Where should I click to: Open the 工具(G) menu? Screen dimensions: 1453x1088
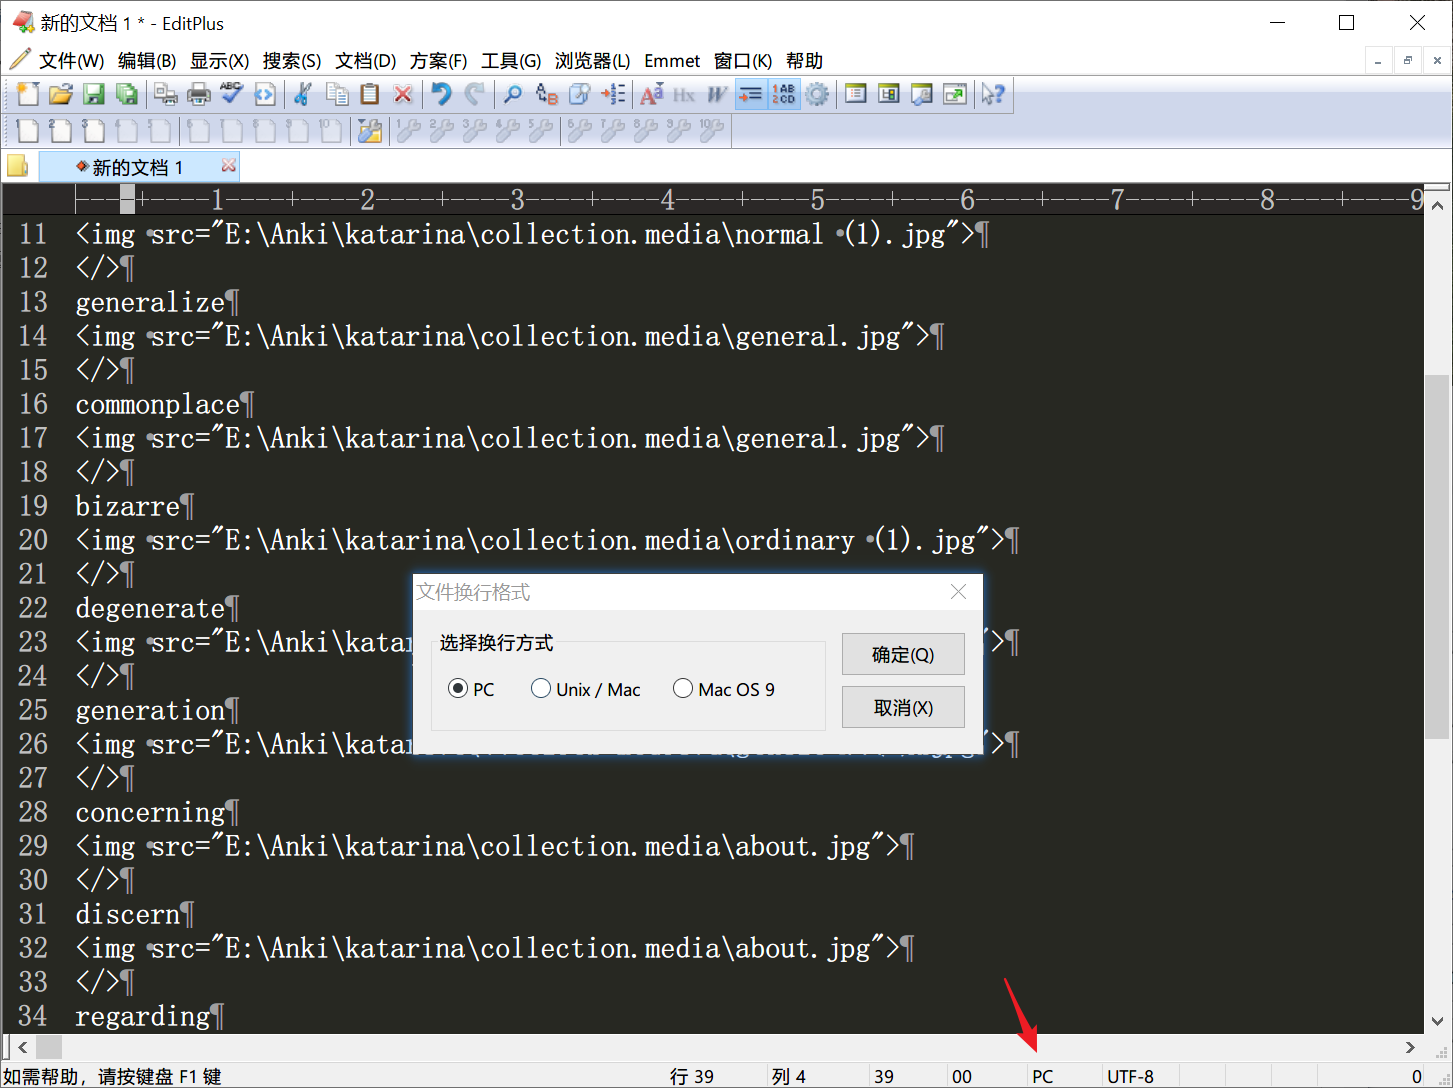click(511, 61)
